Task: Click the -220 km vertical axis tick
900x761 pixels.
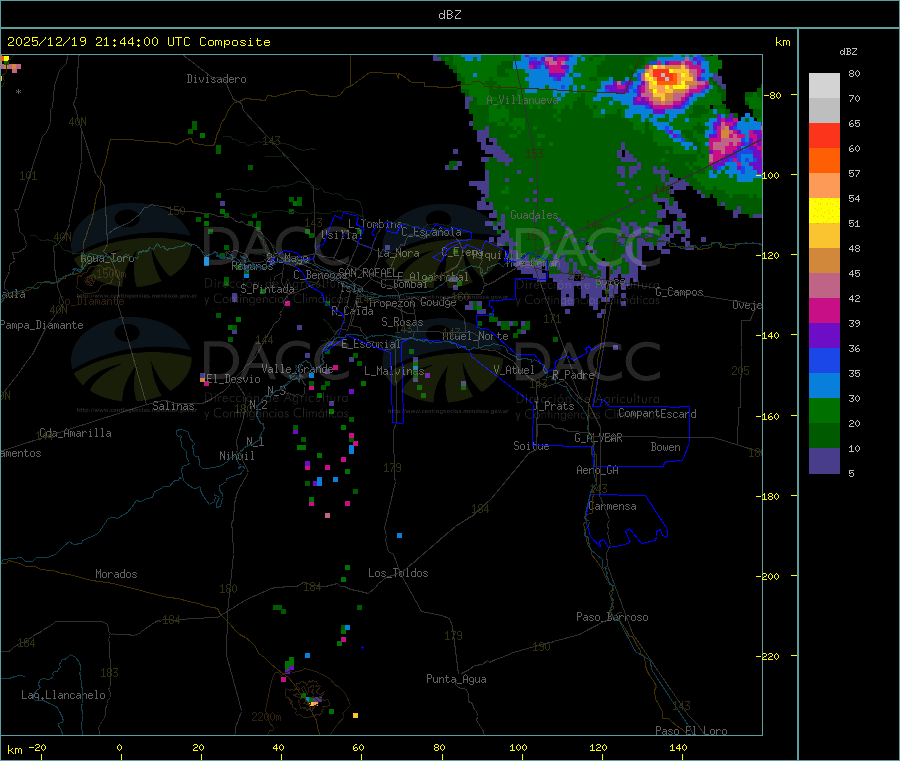Action: (769, 657)
